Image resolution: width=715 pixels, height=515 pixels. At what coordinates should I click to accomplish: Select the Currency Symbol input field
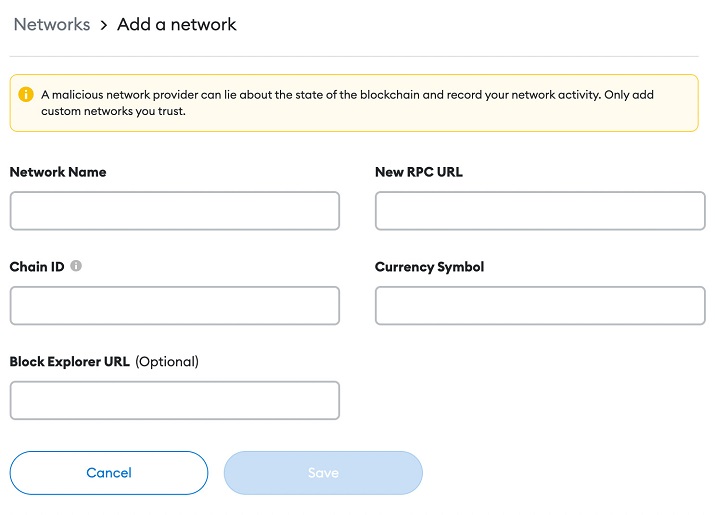(540, 306)
